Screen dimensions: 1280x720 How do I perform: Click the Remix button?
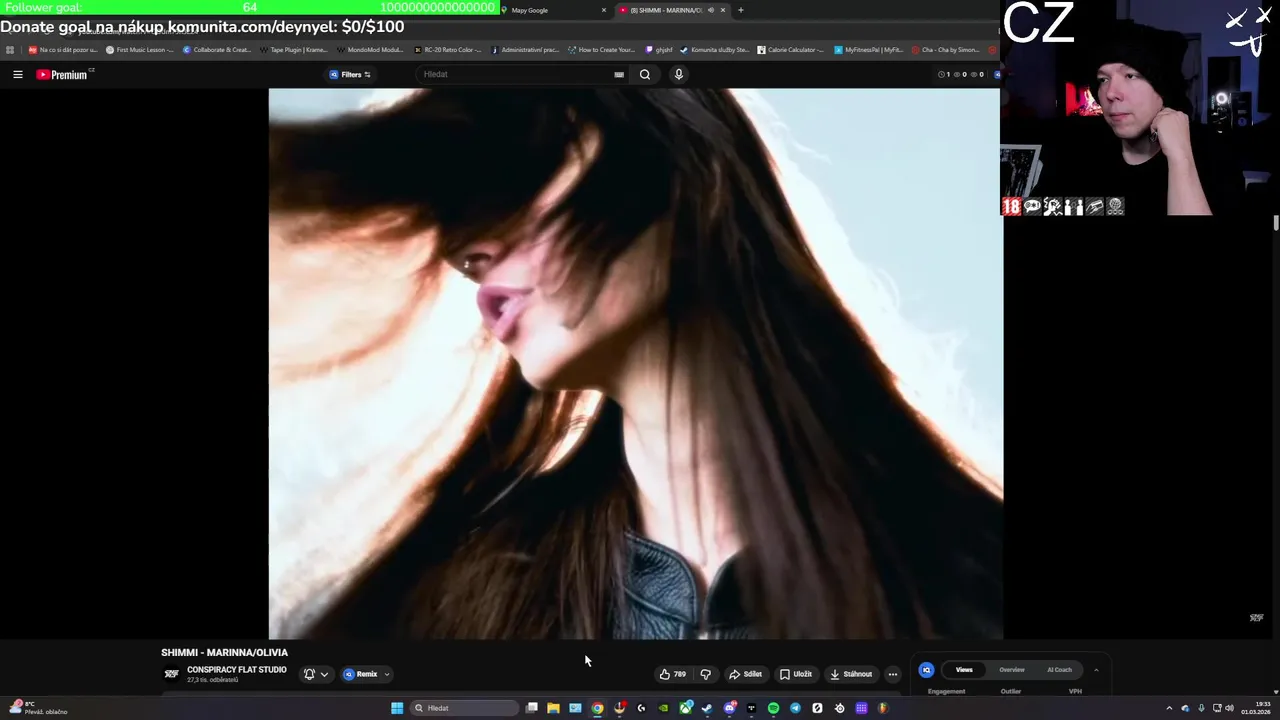[361, 674]
